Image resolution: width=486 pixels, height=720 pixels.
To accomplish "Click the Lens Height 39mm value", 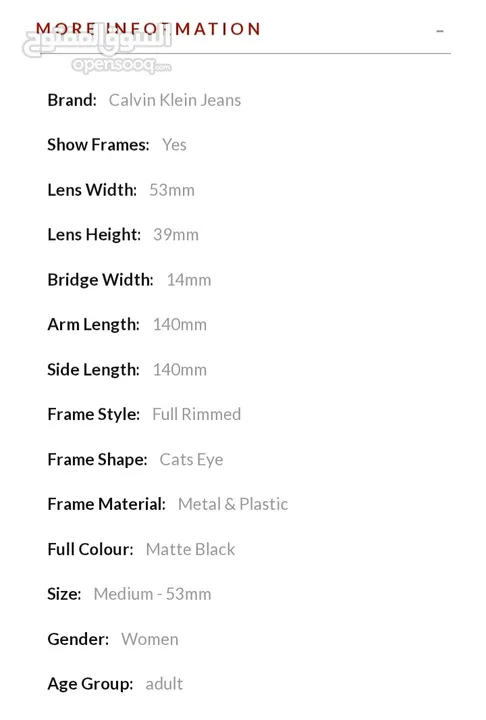I will [176, 235].
